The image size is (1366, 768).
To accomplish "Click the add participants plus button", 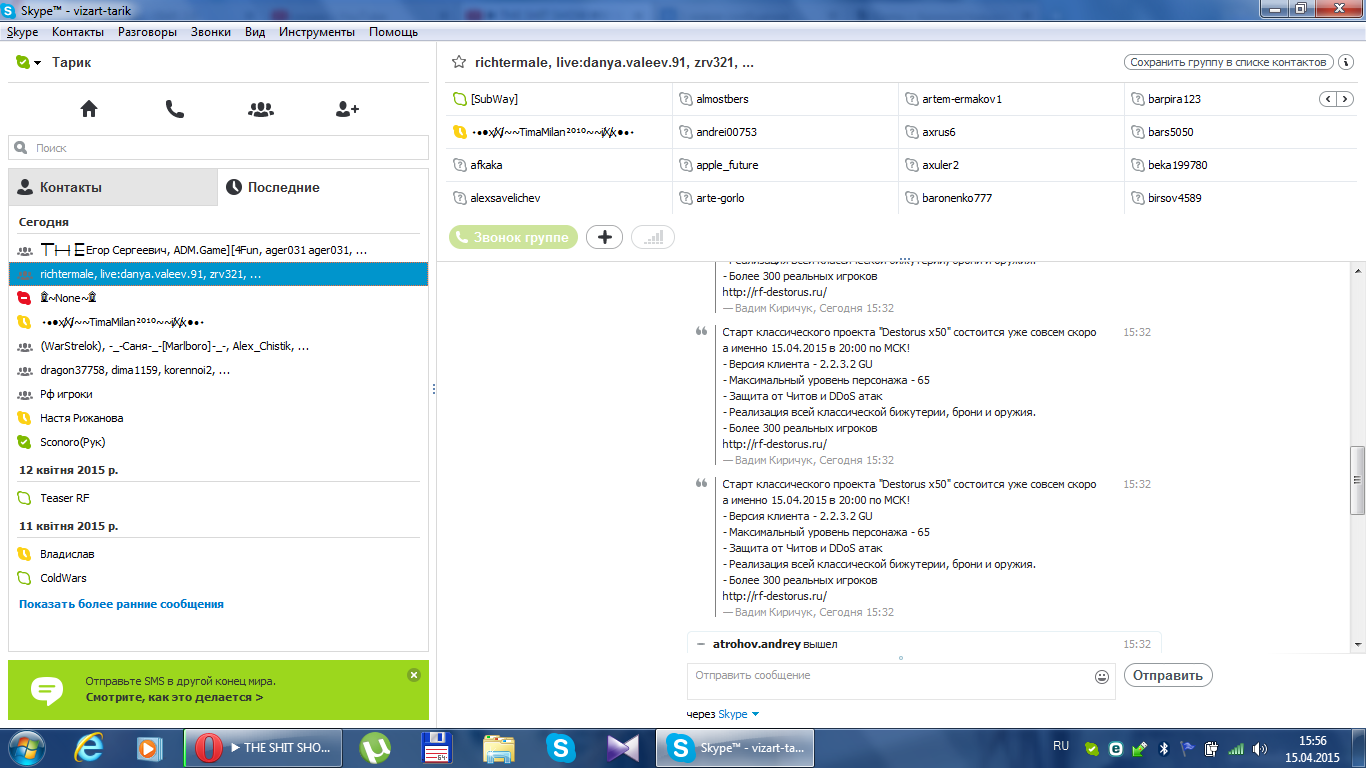I will [x=604, y=237].
